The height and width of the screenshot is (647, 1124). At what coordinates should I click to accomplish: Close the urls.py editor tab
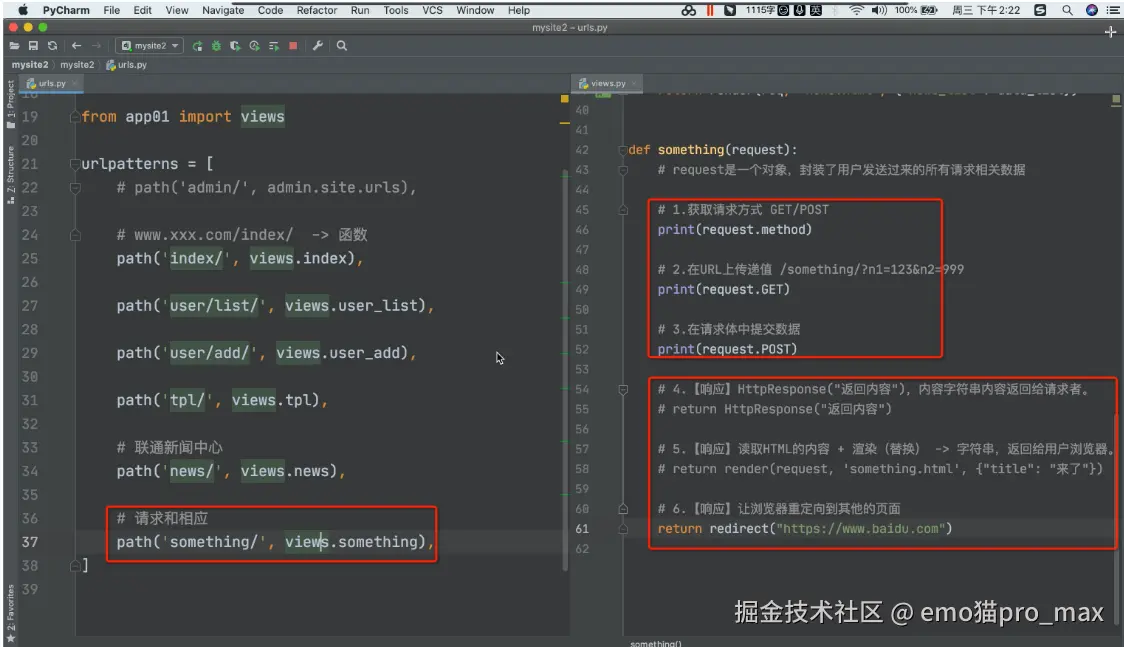74,83
